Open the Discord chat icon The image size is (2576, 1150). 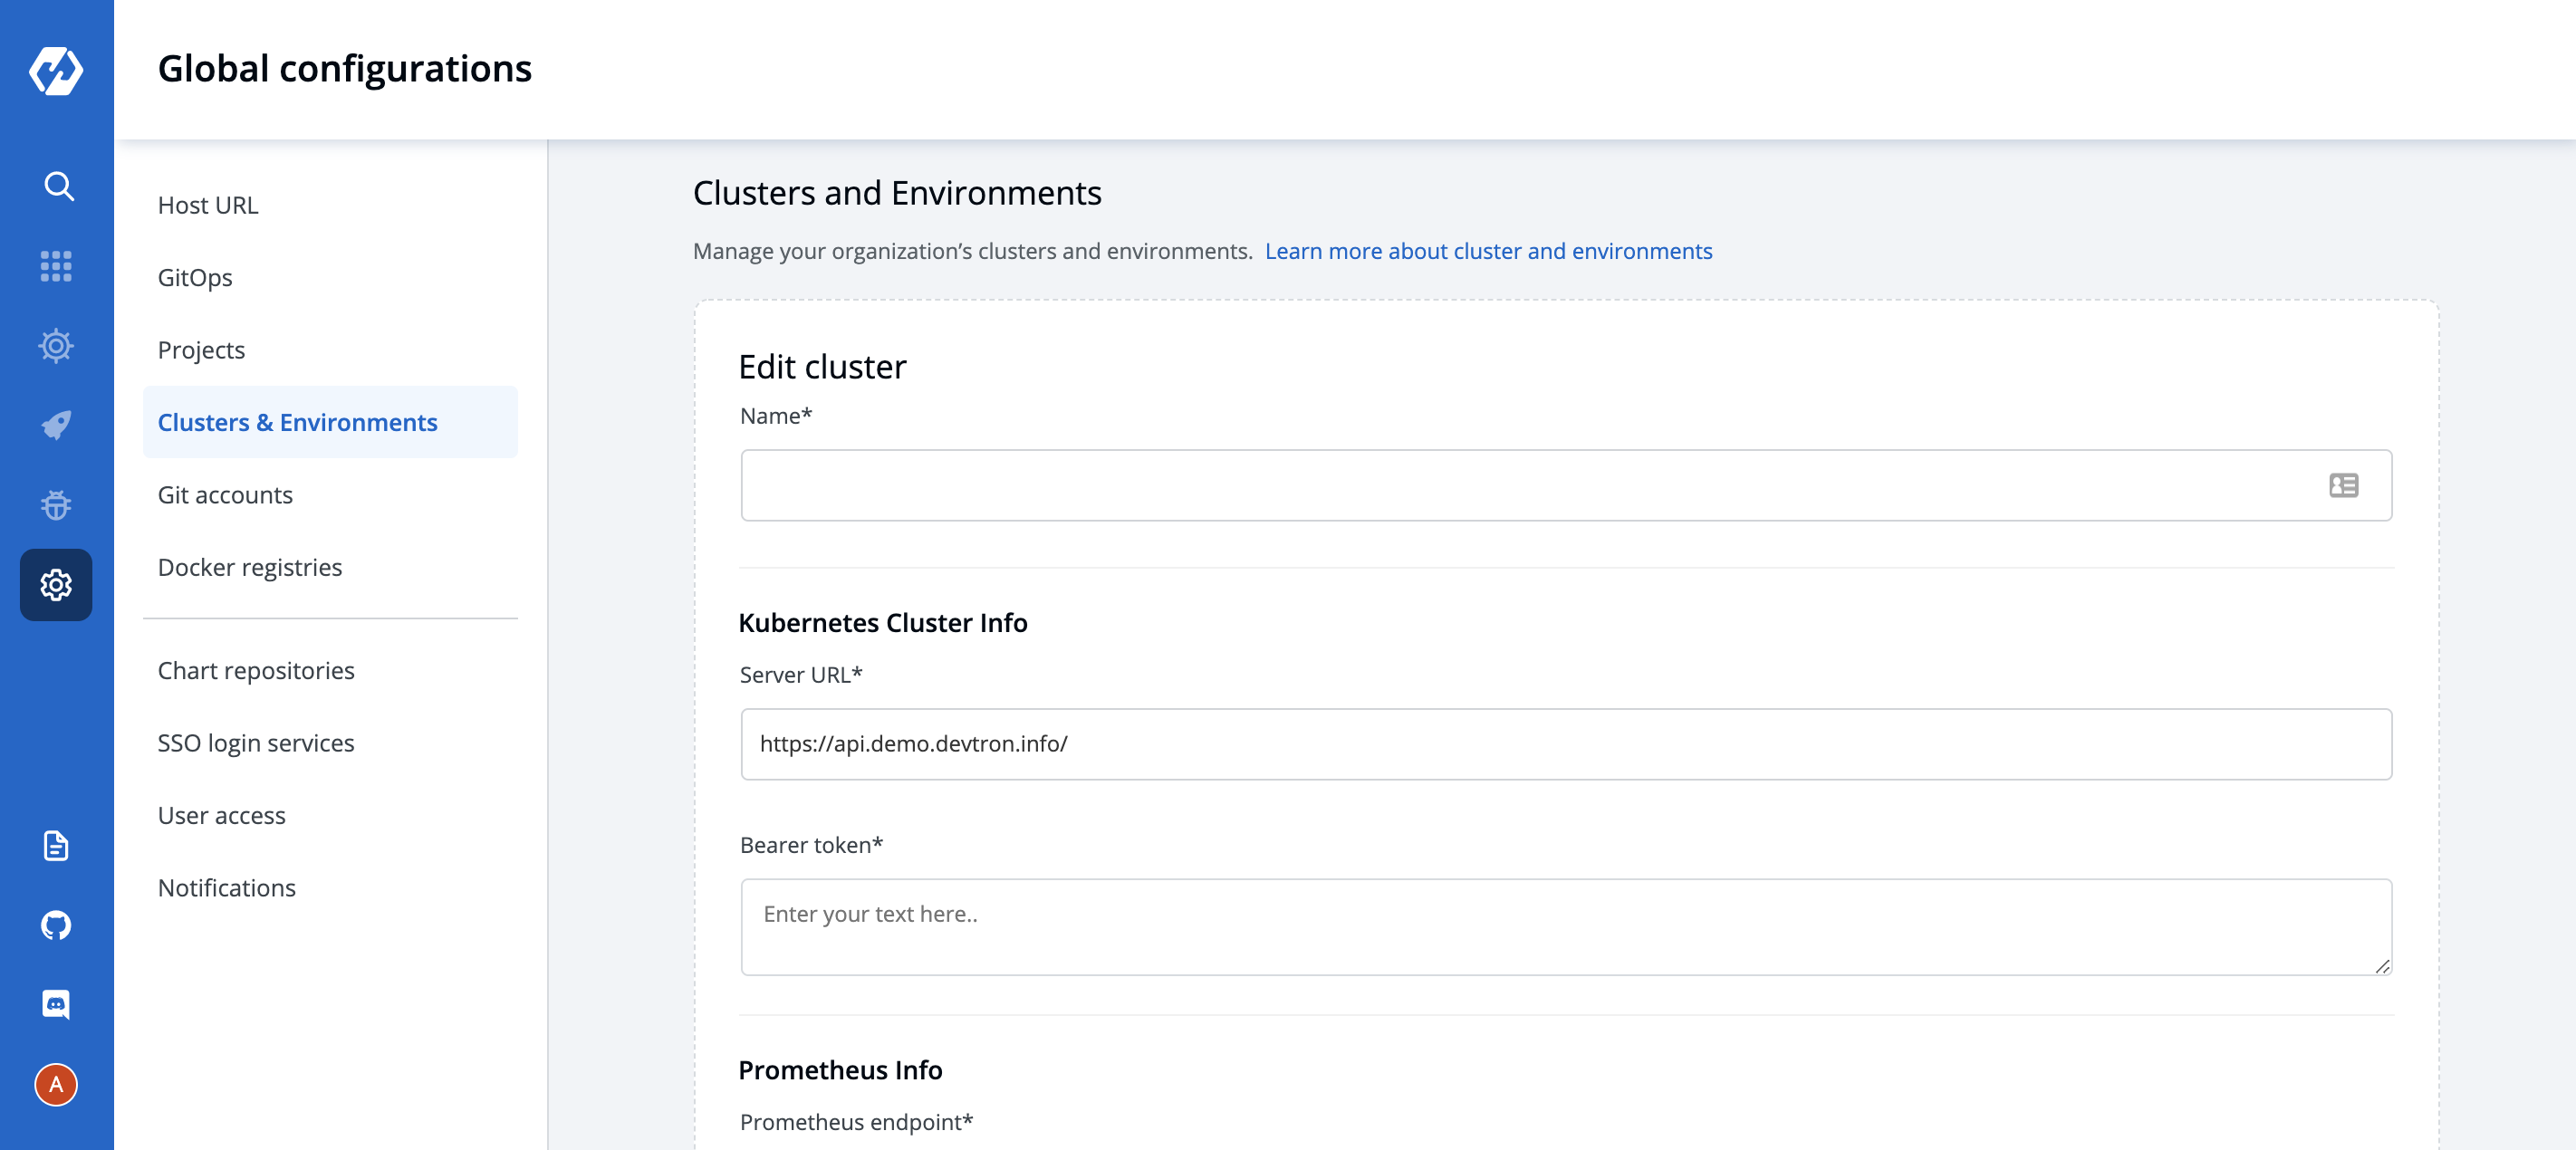(x=56, y=1004)
